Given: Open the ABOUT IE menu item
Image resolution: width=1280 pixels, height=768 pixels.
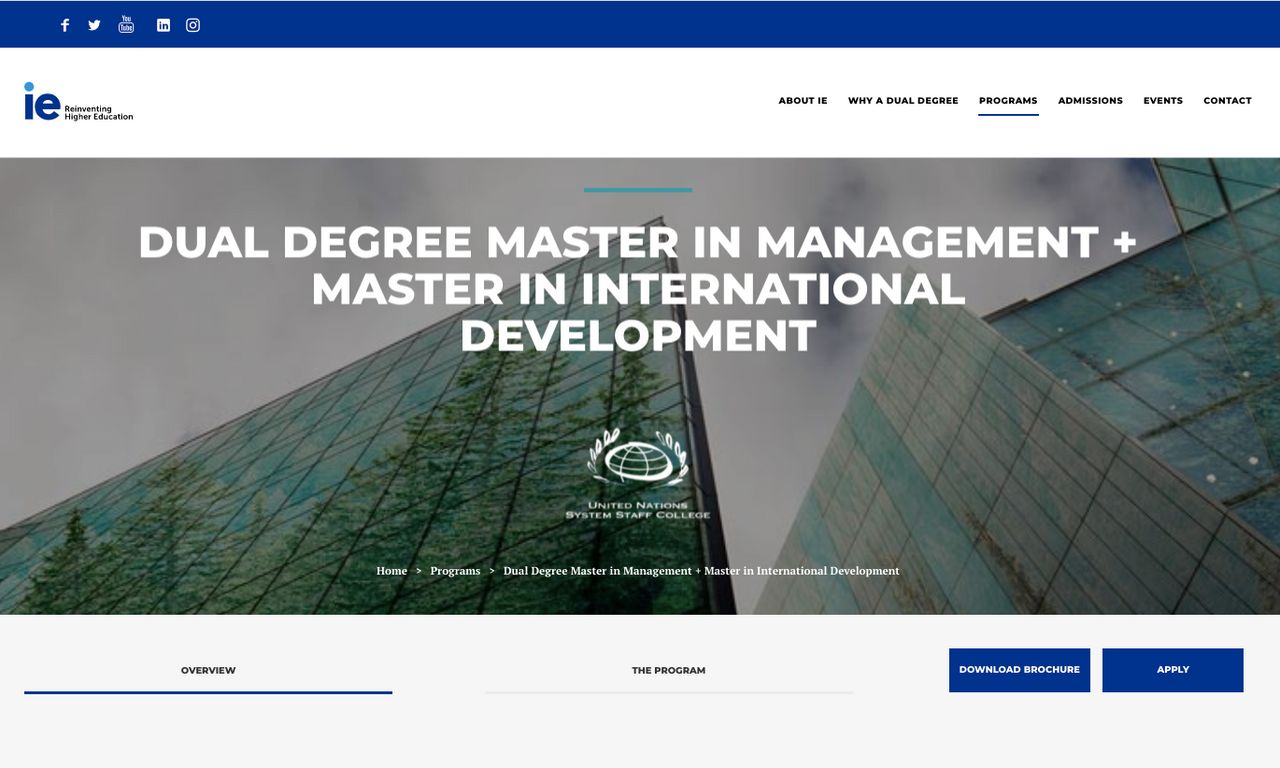Looking at the screenshot, I should pos(803,100).
